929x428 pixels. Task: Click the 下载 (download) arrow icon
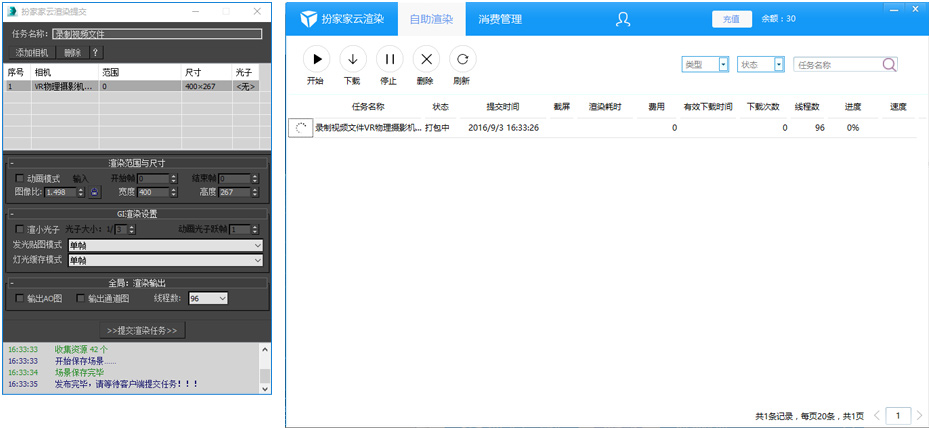[352, 59]
